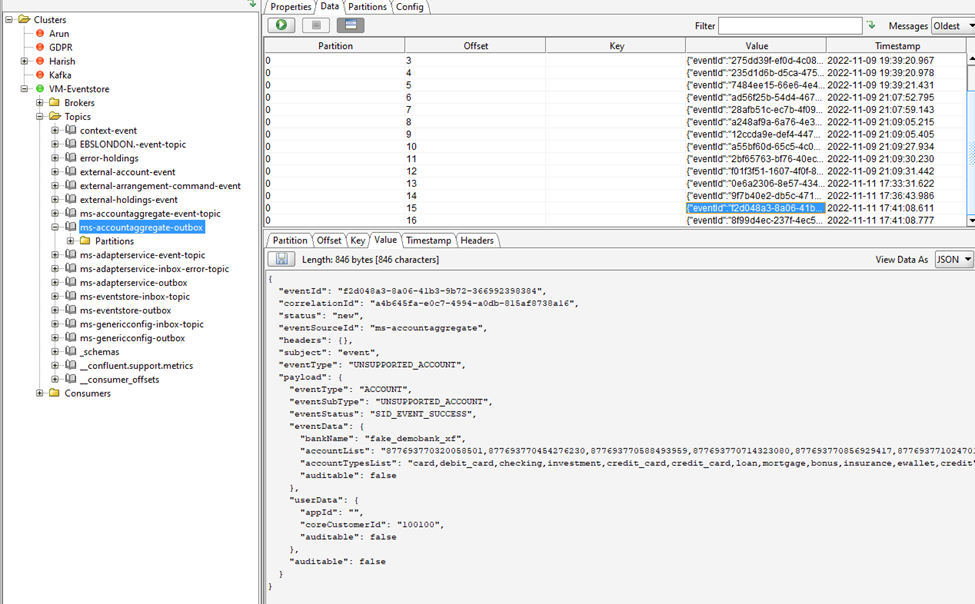Image resolution: width=975 pixels, height=604 pixels.
Task: Expand the Harish cluster node
Action: click(x=25, y=61)
